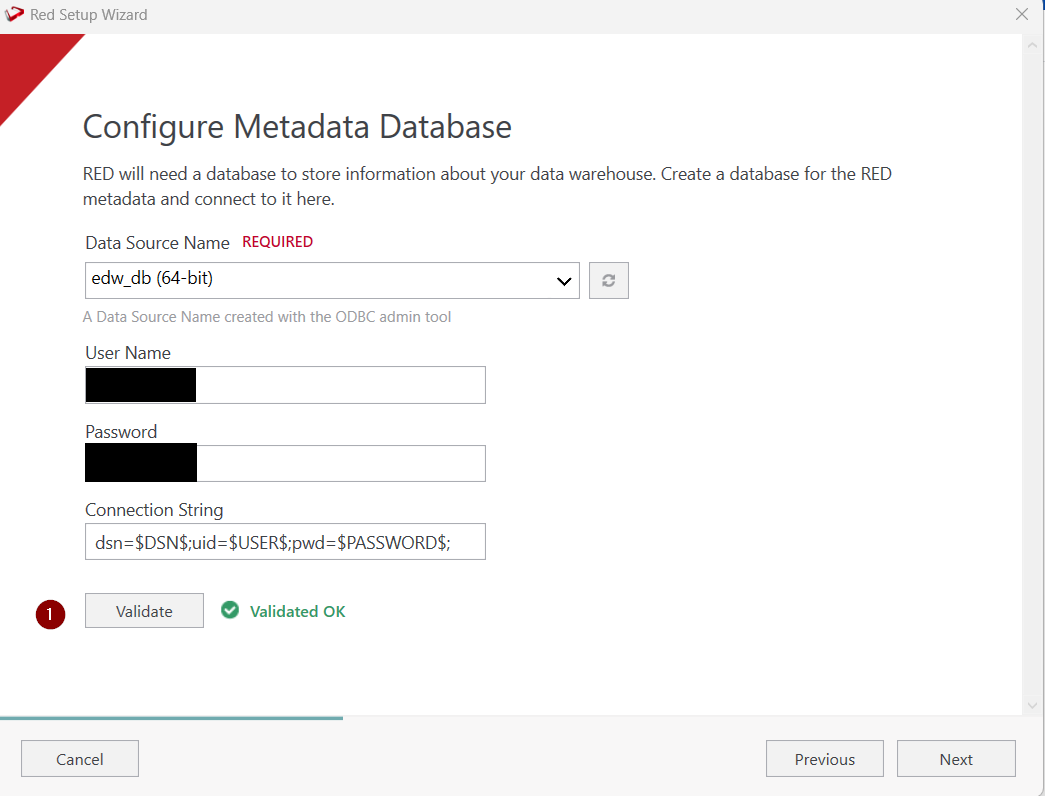
Task: Return to the Previous wizard page
Action: (824, 759)
